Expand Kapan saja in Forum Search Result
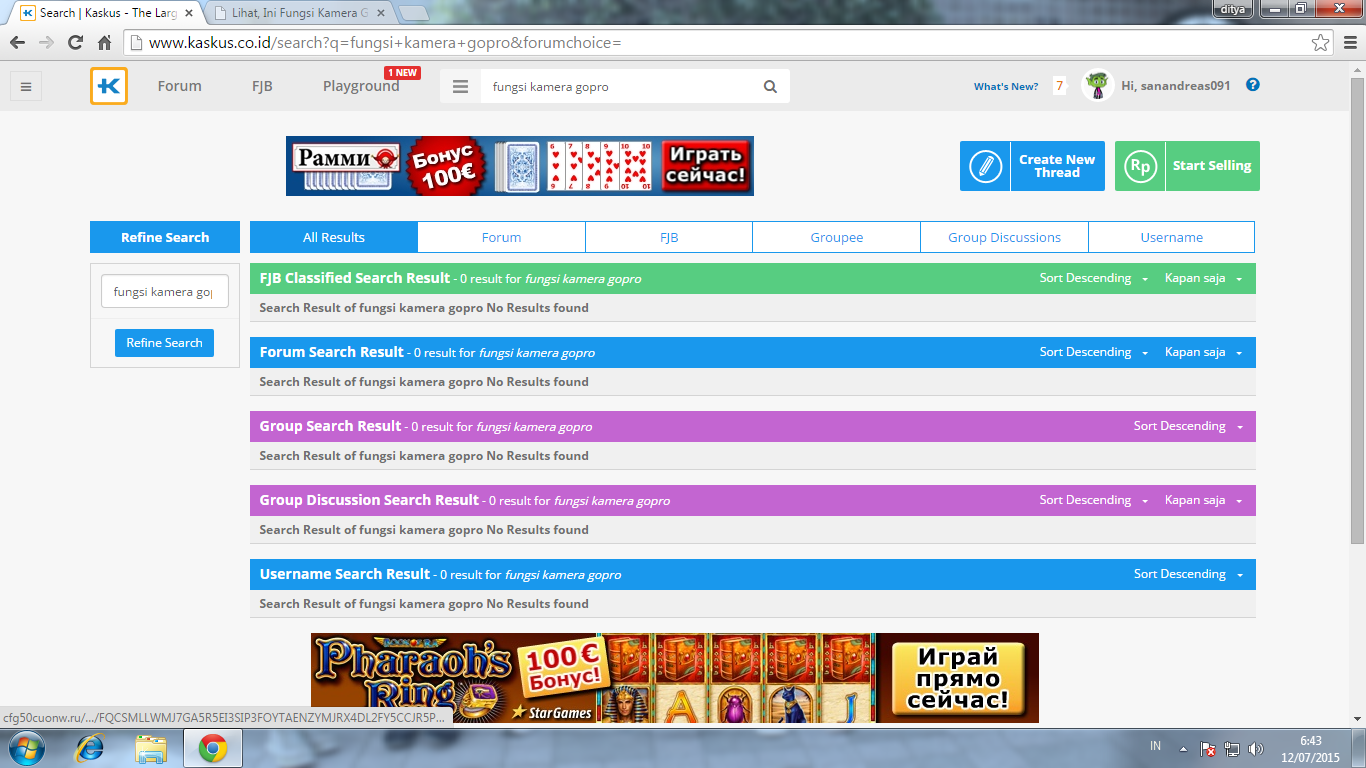Screen dimensions: 1366x768 (x=1204, y=352)
